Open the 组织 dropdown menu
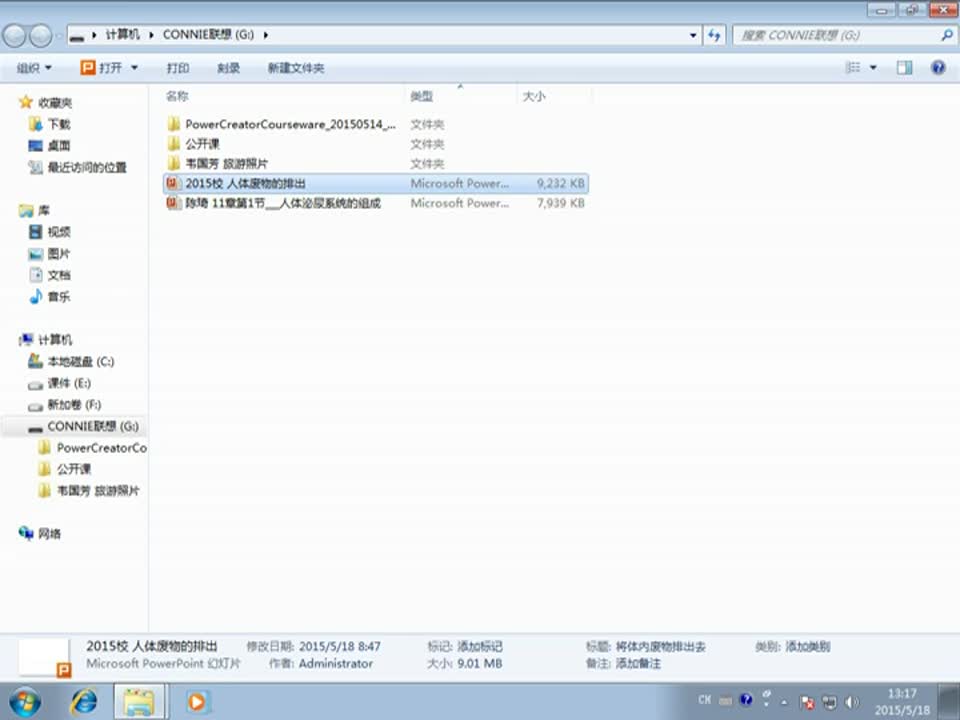Screen dimensions: 960x720 point(33,68)
